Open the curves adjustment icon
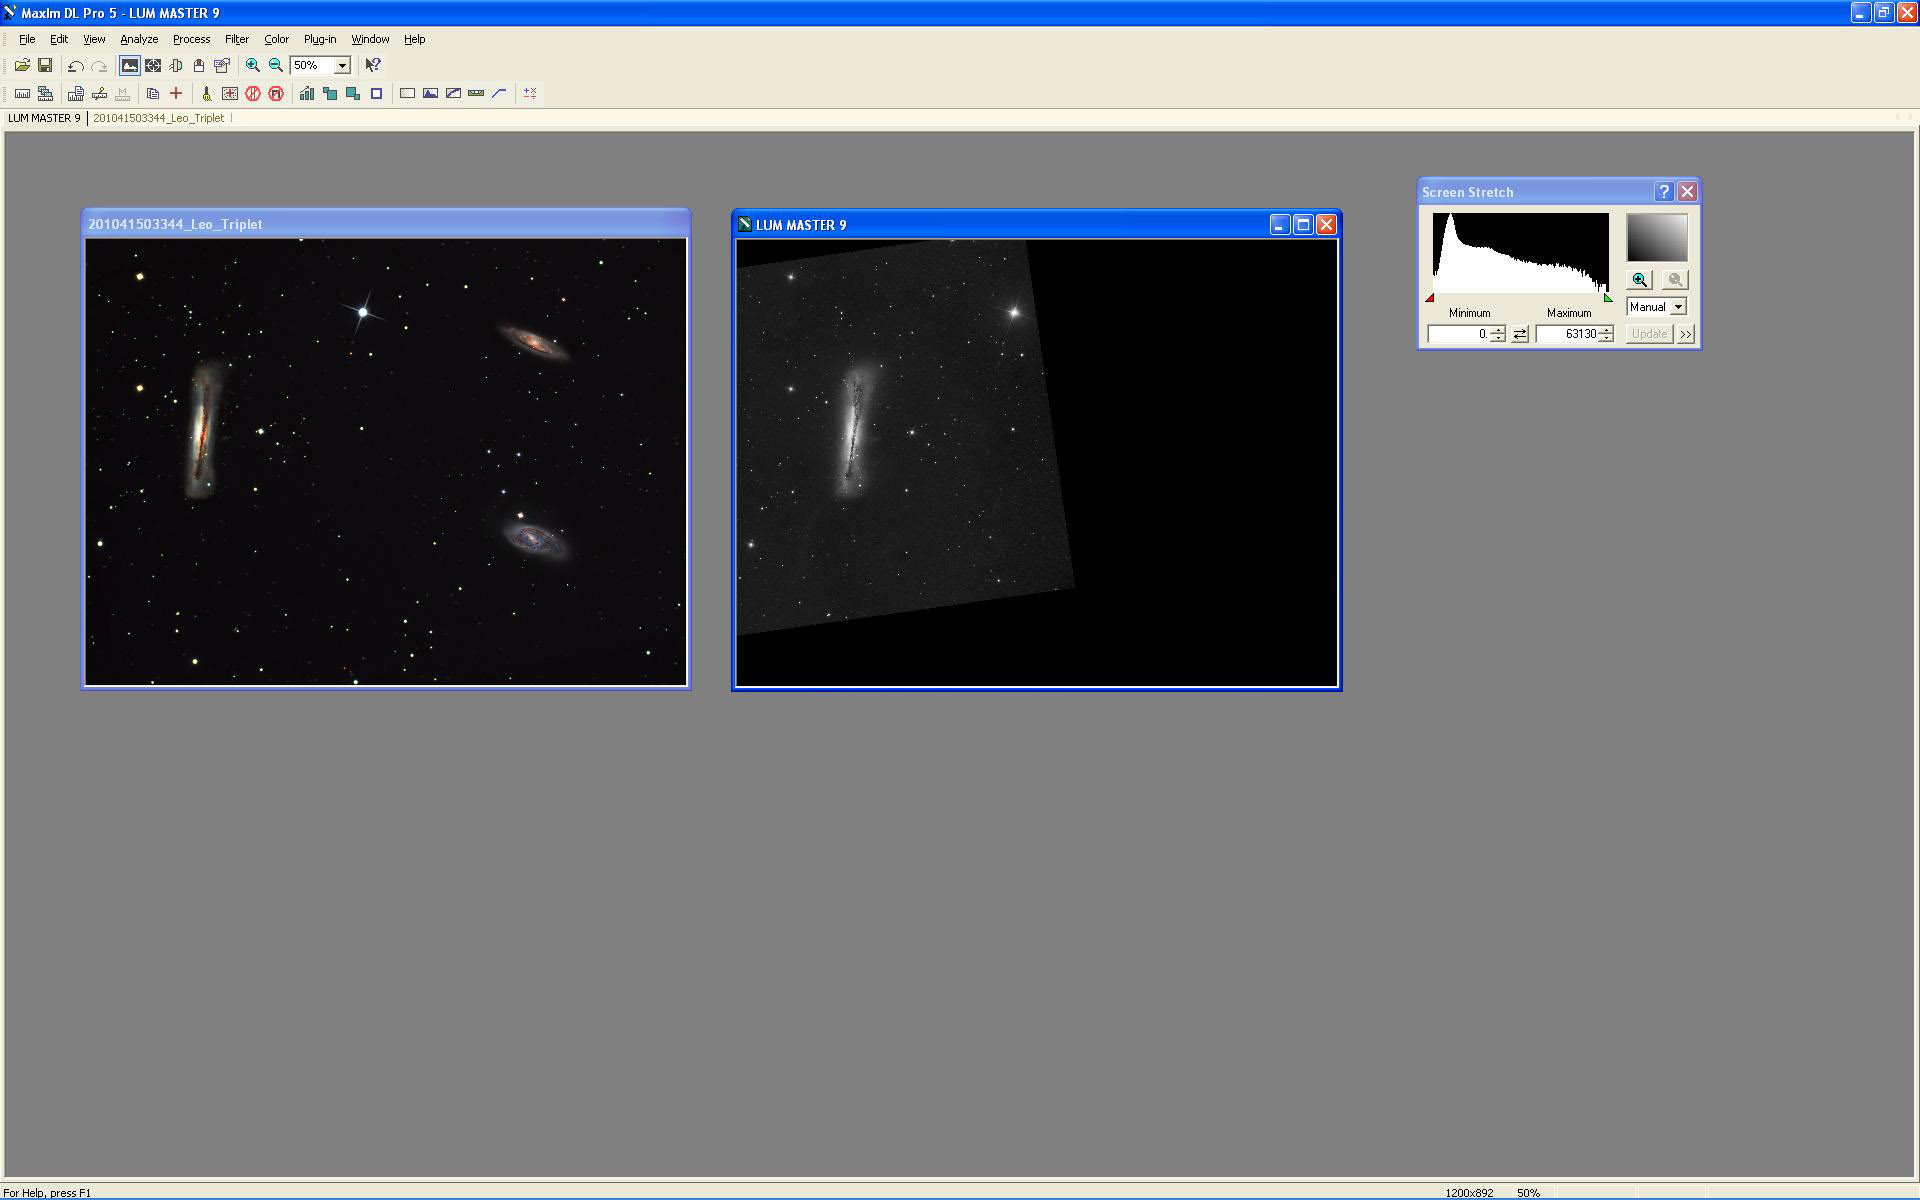1920x1200 pixels. [453, 93]
